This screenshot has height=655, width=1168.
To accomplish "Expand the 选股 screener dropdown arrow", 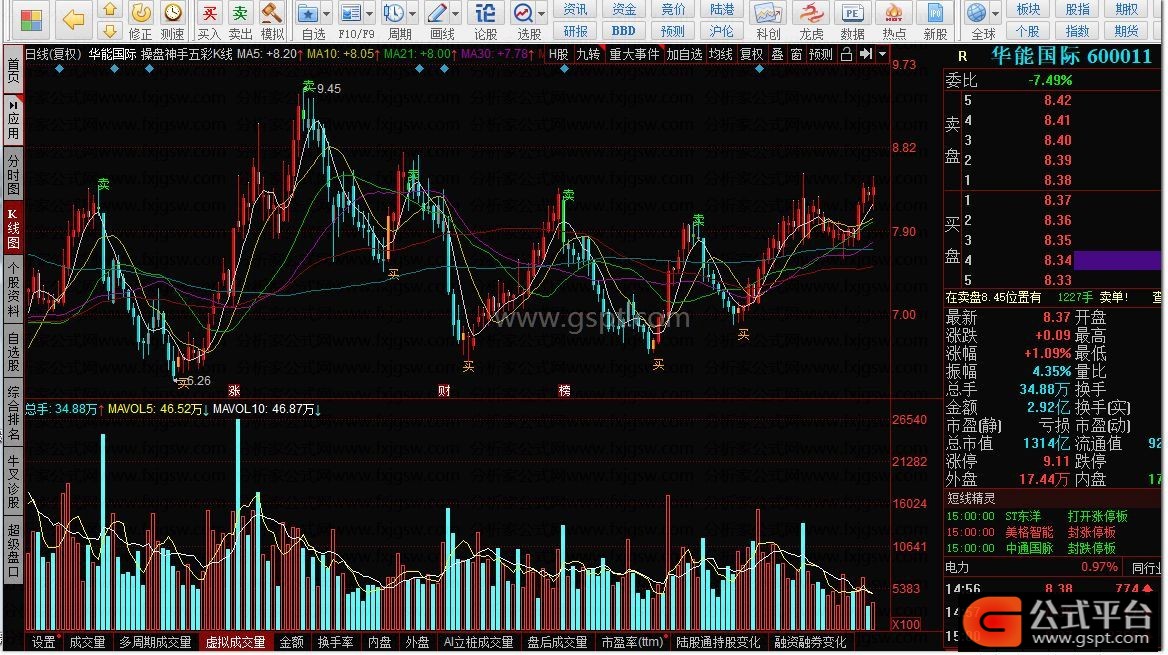I will click(x=542, y=13).
